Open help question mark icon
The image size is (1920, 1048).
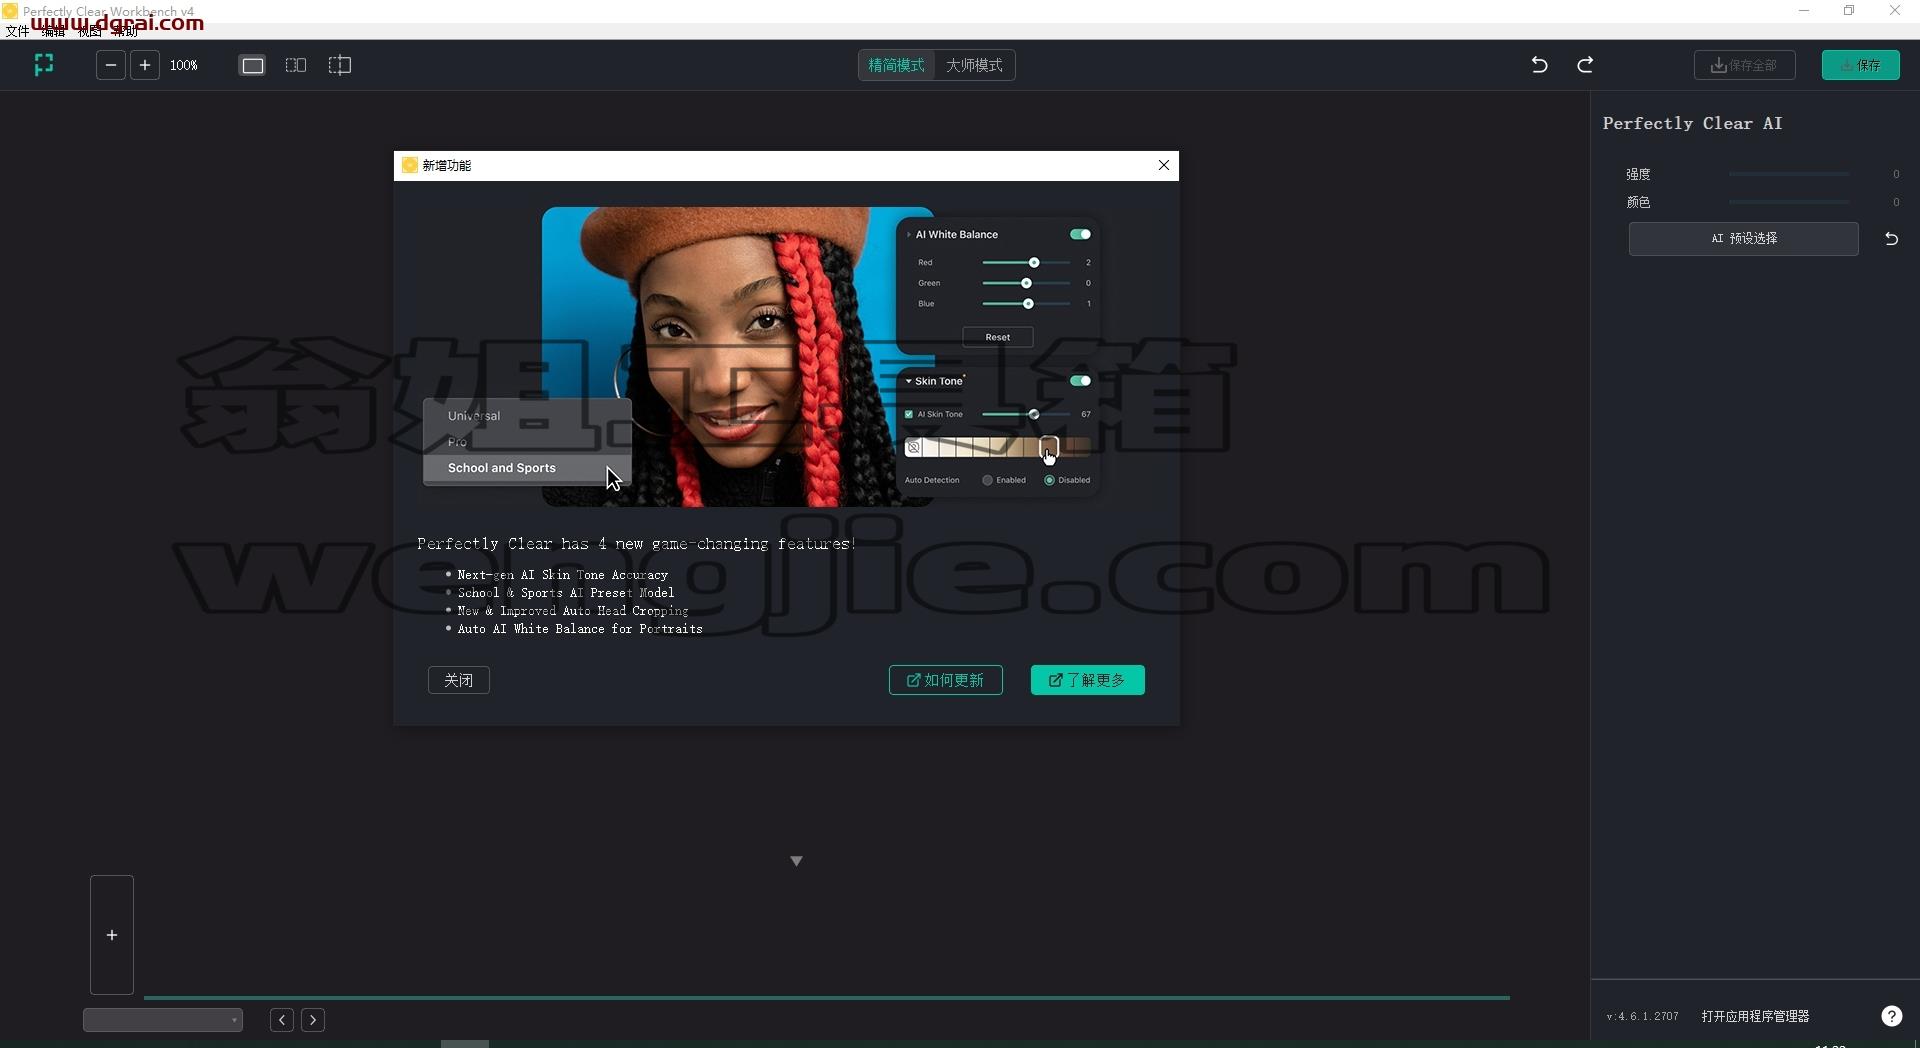point(1891,1016)
